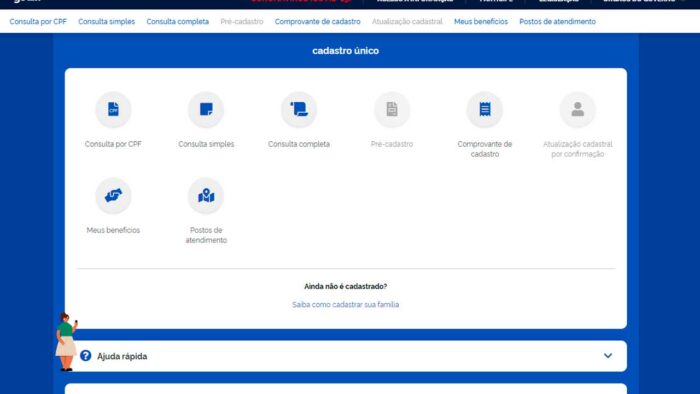
Task: Open the Meus benefícios handshake icon
Action: (x=113, y=195)
